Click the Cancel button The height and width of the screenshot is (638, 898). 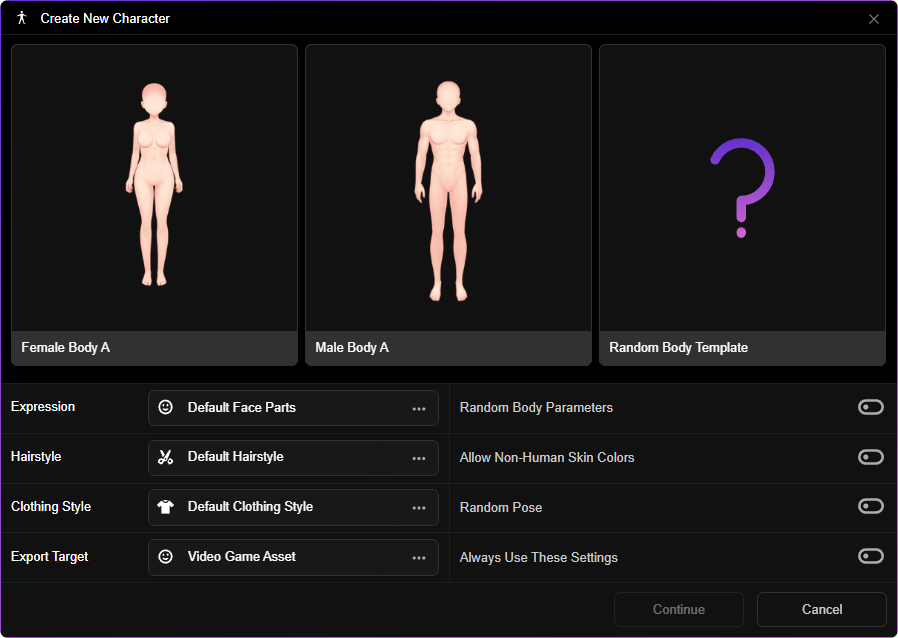click(822, 609)
